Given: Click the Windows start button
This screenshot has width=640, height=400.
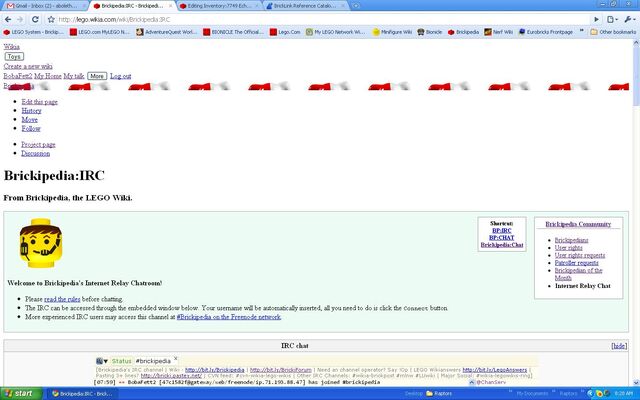Looking at the screenshot, I should 21,393.
